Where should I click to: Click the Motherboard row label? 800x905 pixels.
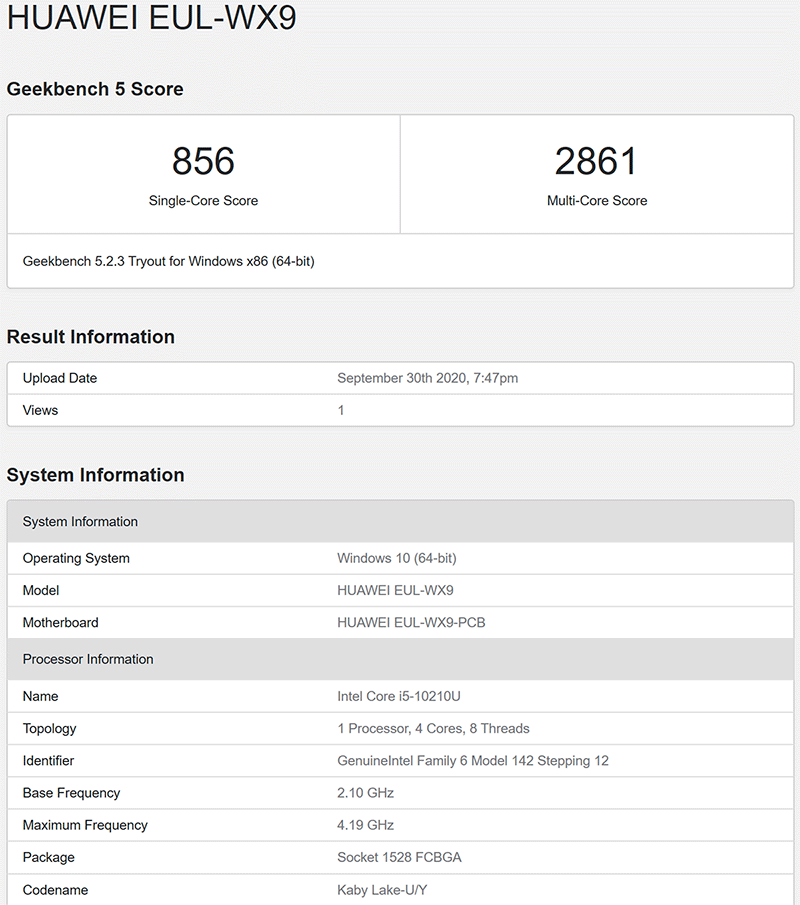(61, 623)
